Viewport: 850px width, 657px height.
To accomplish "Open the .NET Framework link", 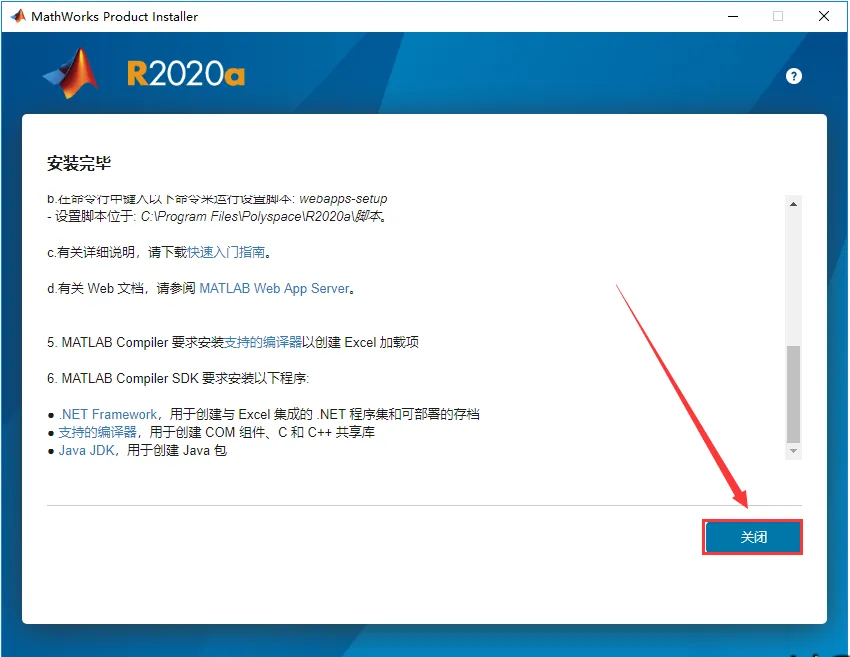I will click(108, 415).
